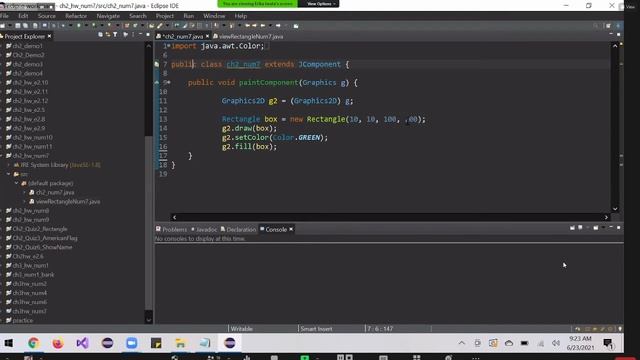The width and height of the screenshot is (640, 360).
Task: Expand the ch2_num7.java tree node
Action: (24, 192)
